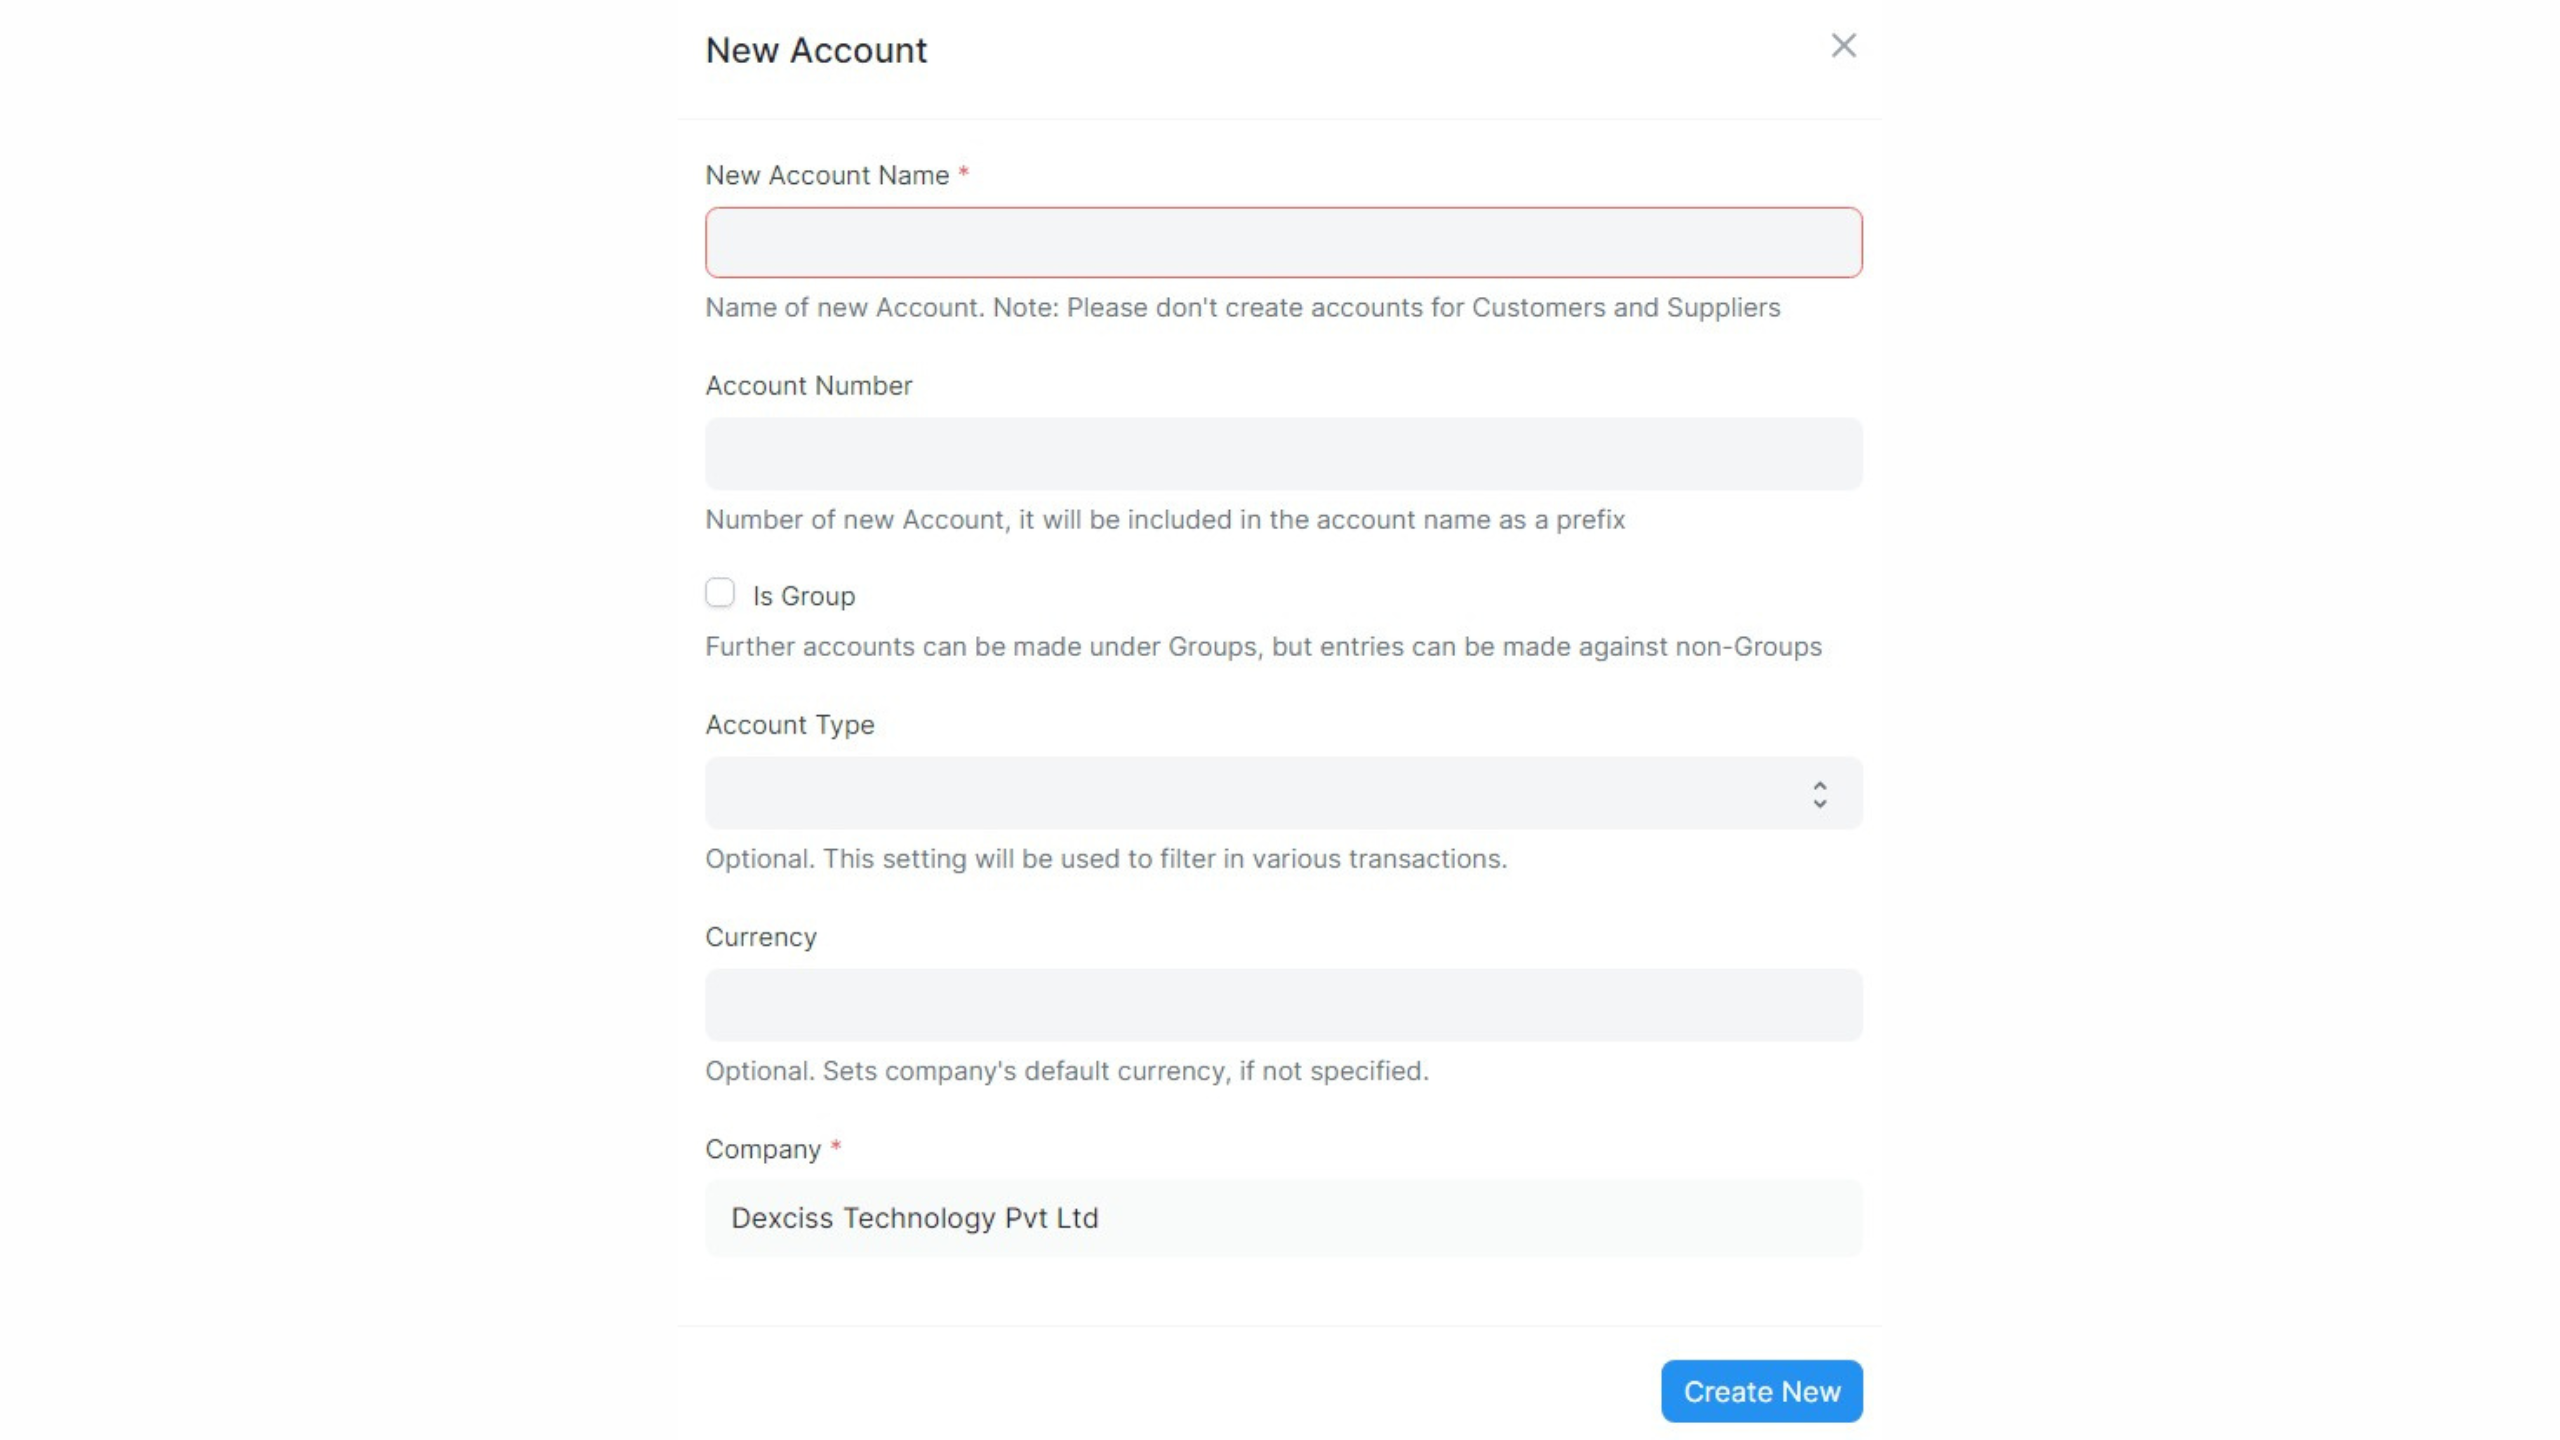Screen dimensions: 2560x1440
Task: Close the New Account dialog
Action: coord(1843,46)
